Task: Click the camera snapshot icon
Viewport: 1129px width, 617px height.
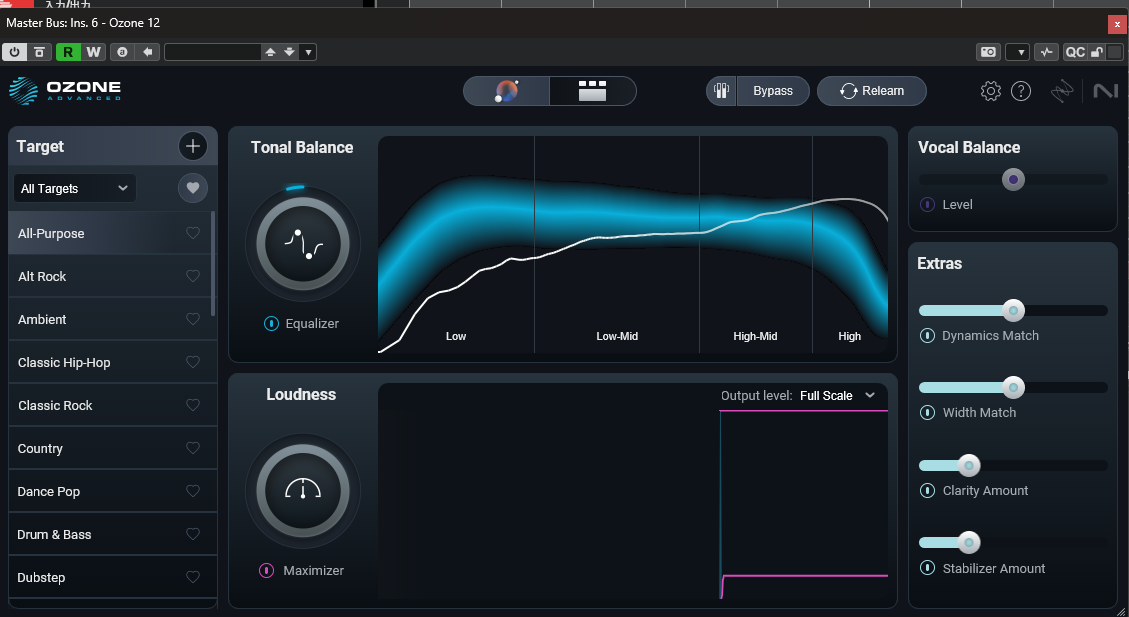Action: click(x=989, y=52)
